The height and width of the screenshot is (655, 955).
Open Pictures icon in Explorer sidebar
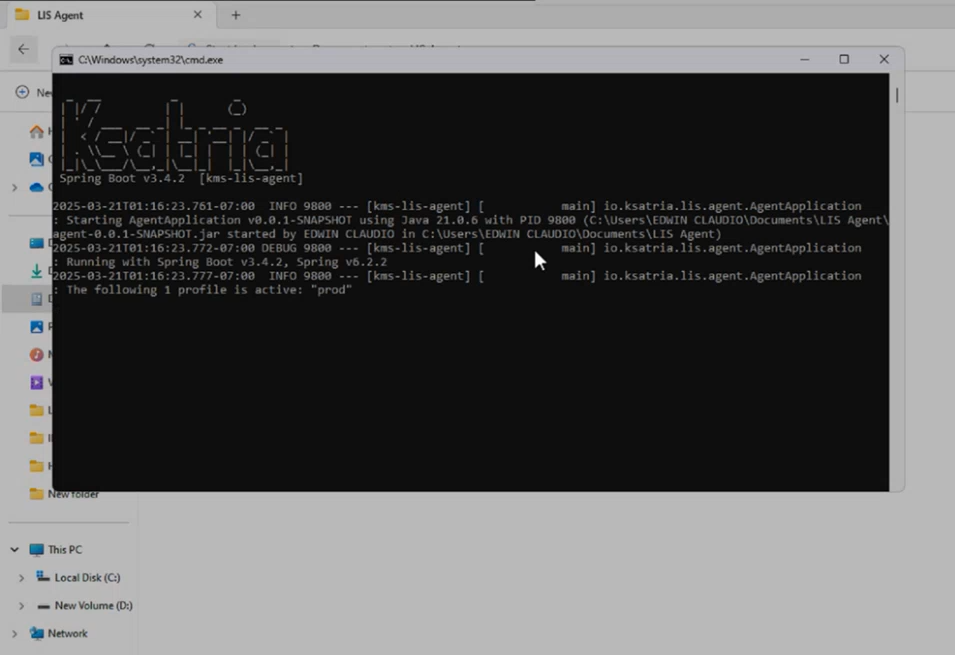[x=37, y=327]
